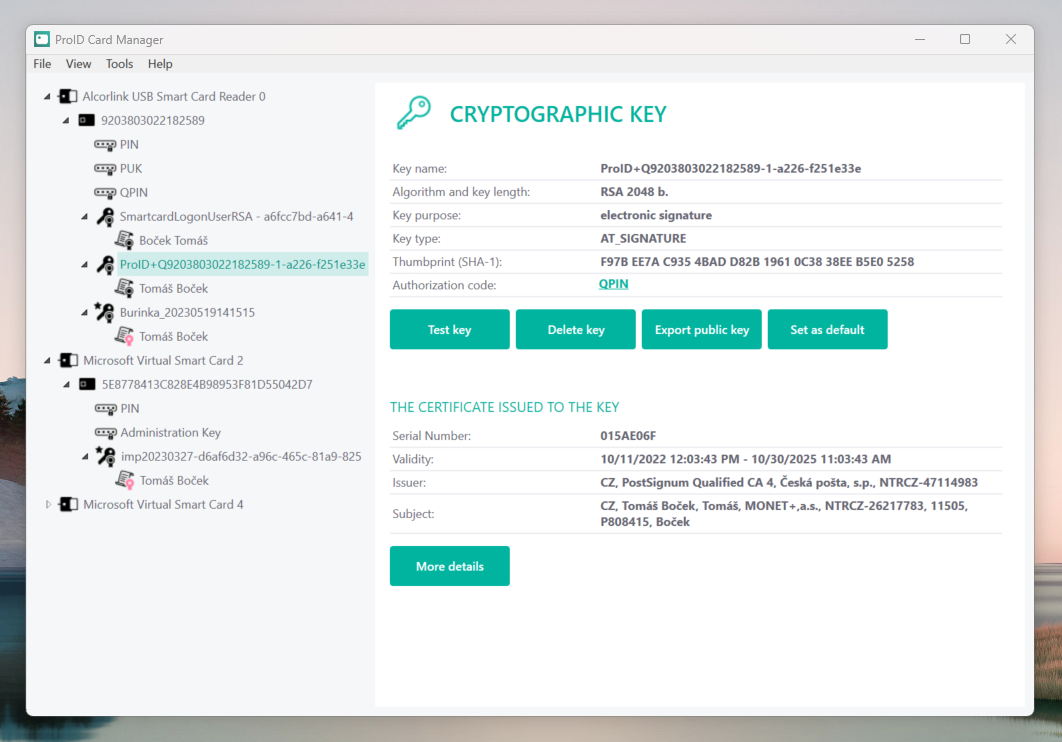Collapse the Alcorlink USB Smart Card Reader node
This screenshot has width=1062, height=742.
pyautogui.click(x=47, y=97)
